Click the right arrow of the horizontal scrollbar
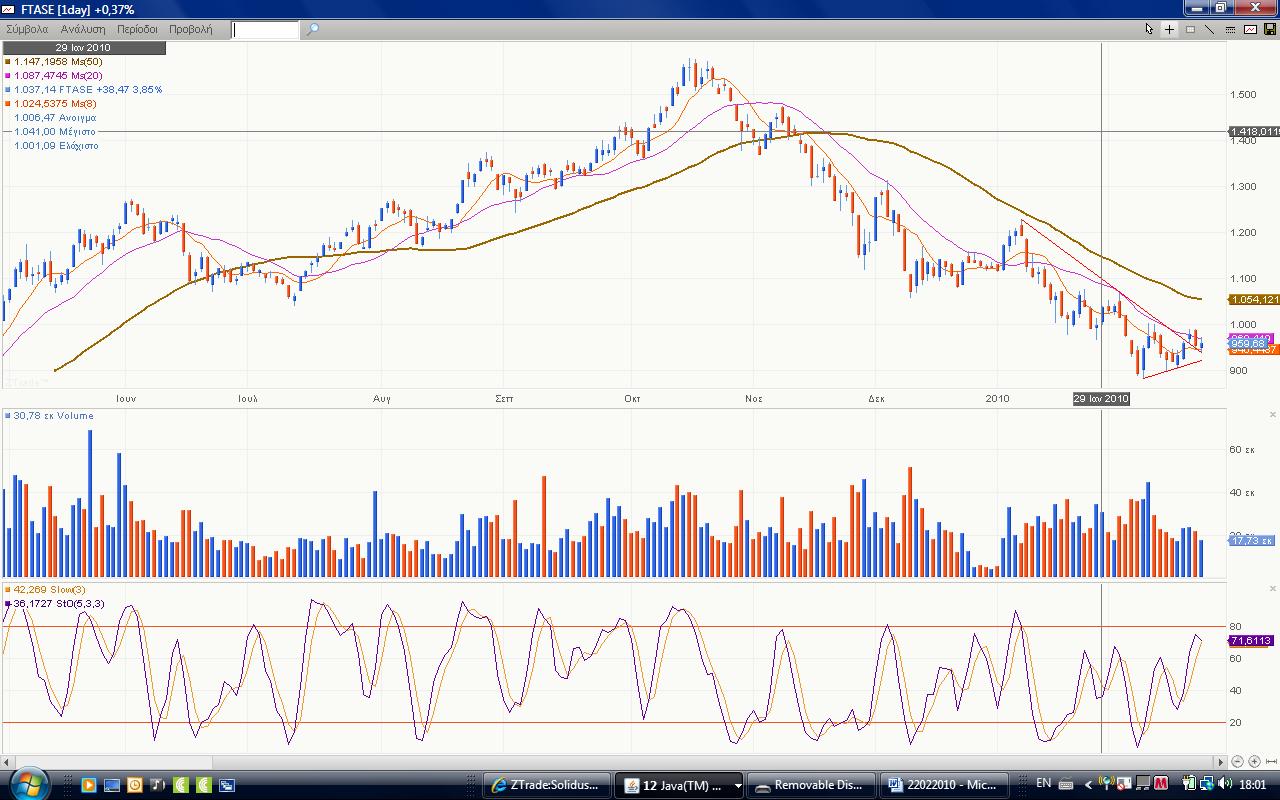This screenshot has width=1280, height=800. (x=1220, y=762)
